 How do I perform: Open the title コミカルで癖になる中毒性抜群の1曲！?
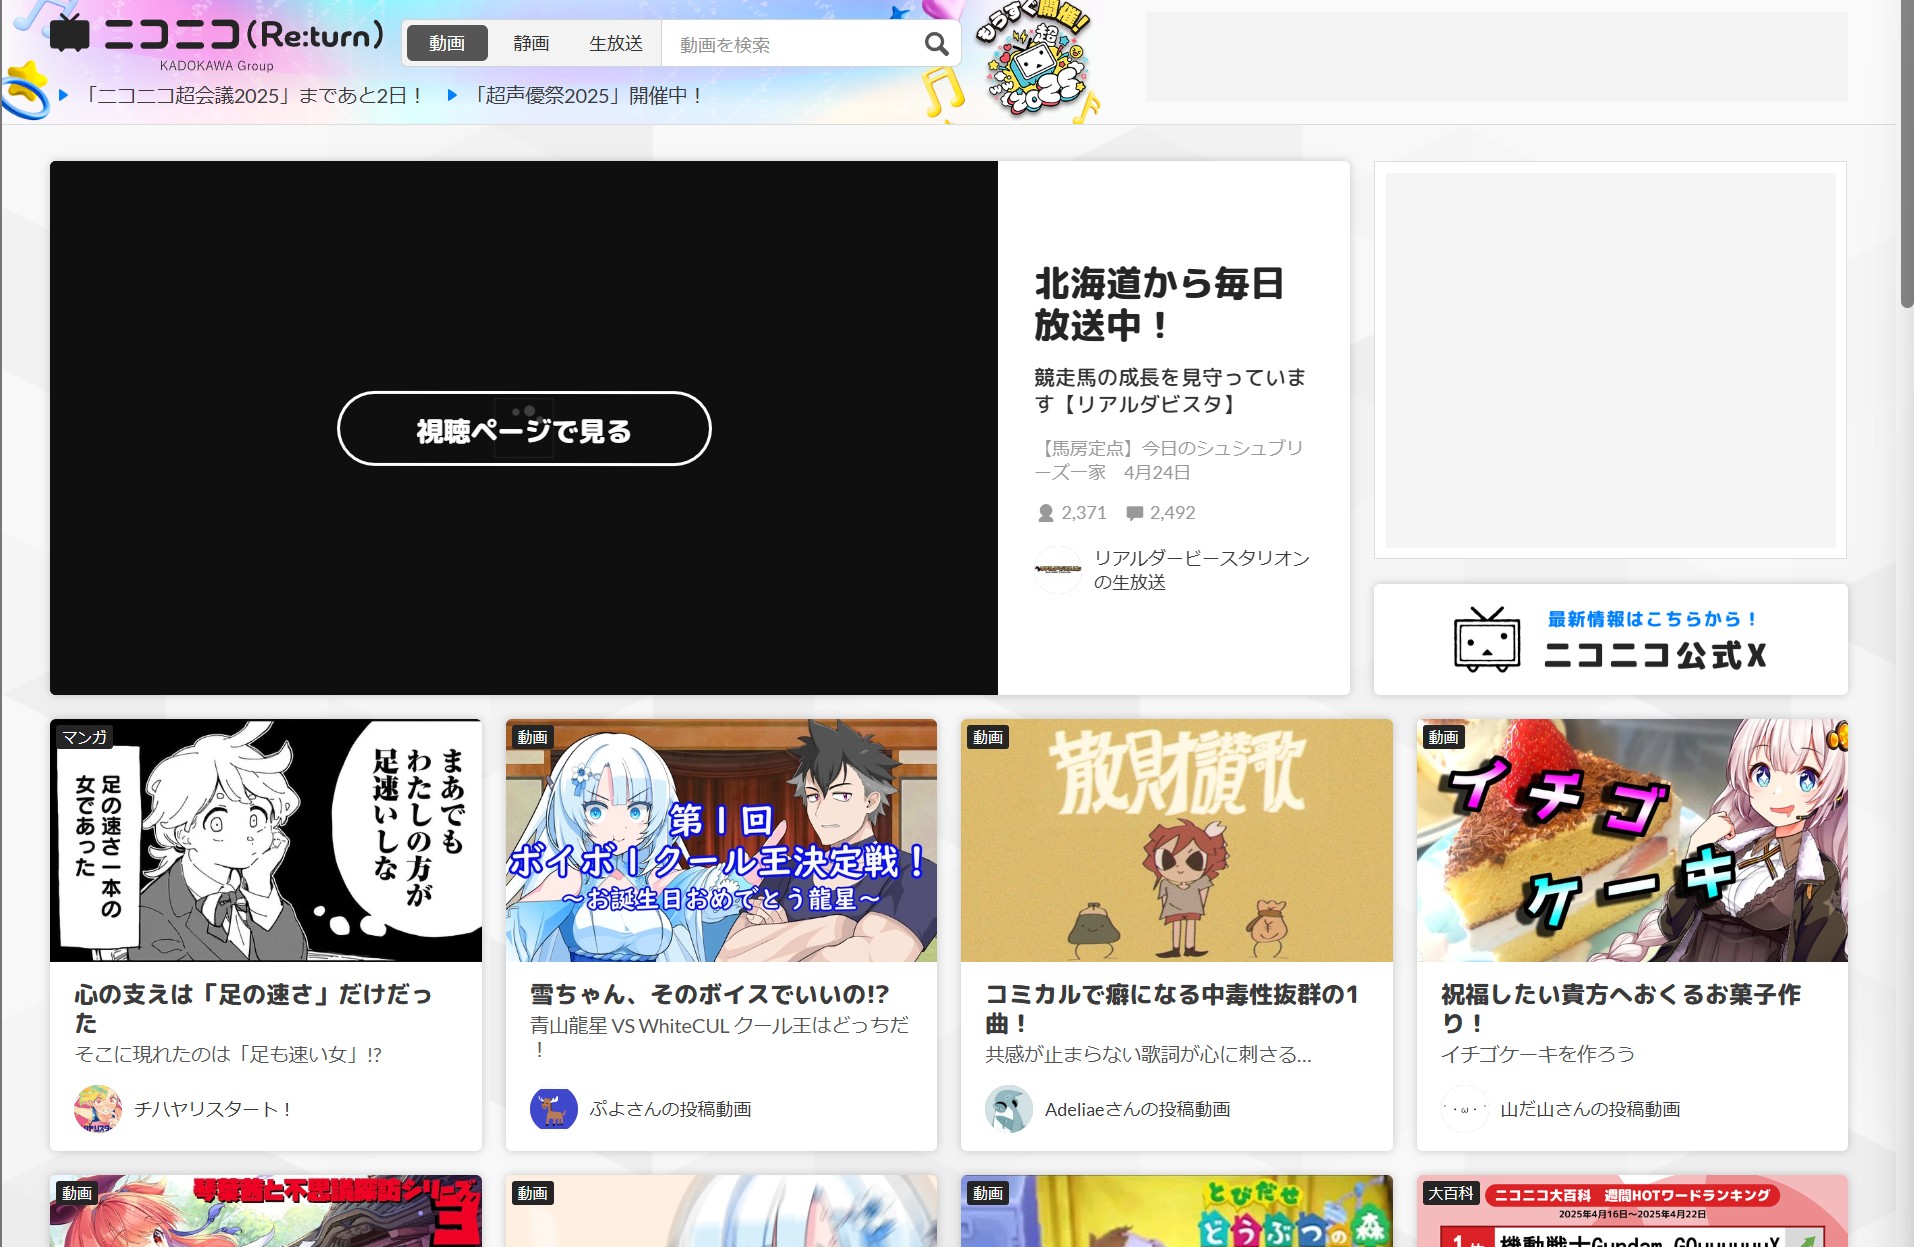pos(1172,1008)
